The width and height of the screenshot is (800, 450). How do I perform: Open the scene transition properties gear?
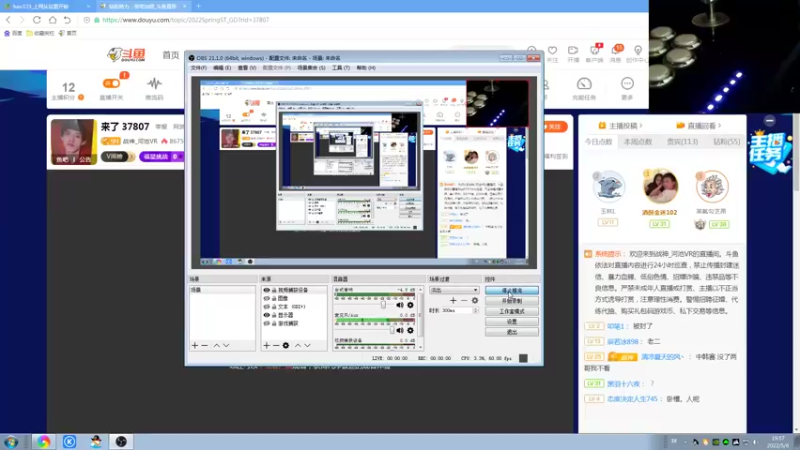coord(475,301)
